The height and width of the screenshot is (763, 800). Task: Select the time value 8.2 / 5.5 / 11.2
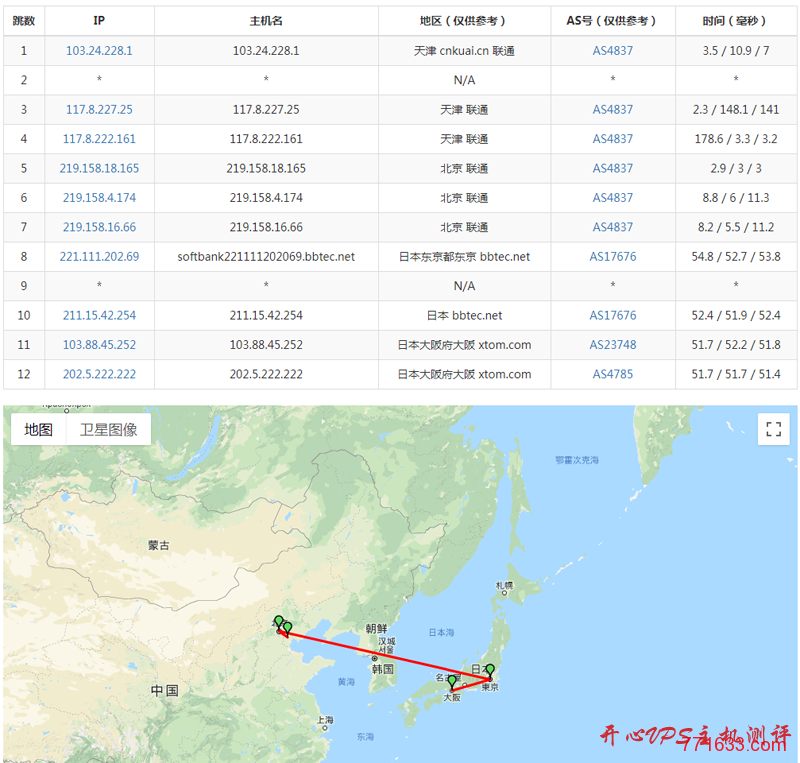(736, 227)
